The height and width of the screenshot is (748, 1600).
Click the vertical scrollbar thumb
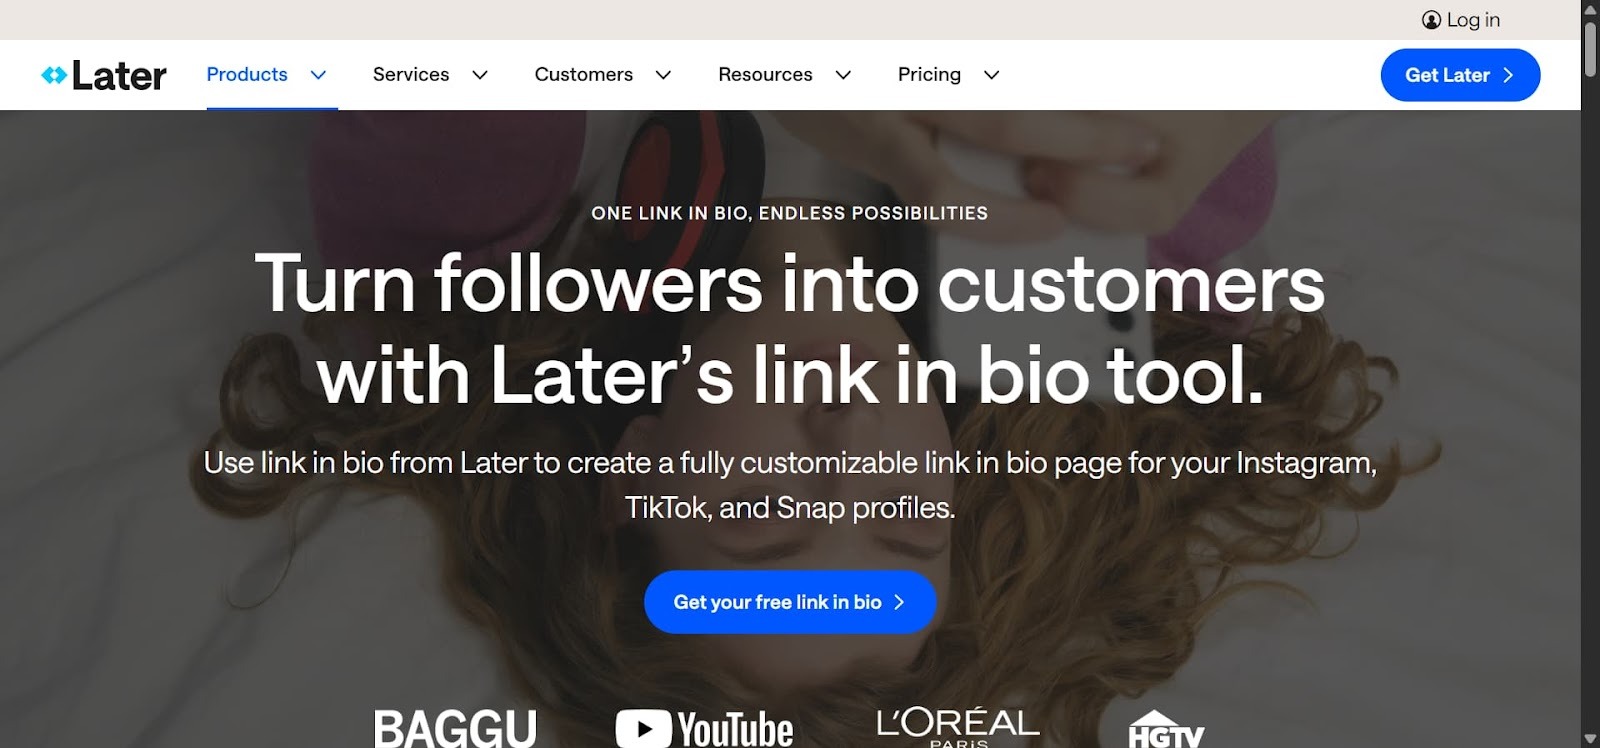(x=1590, y=48)
